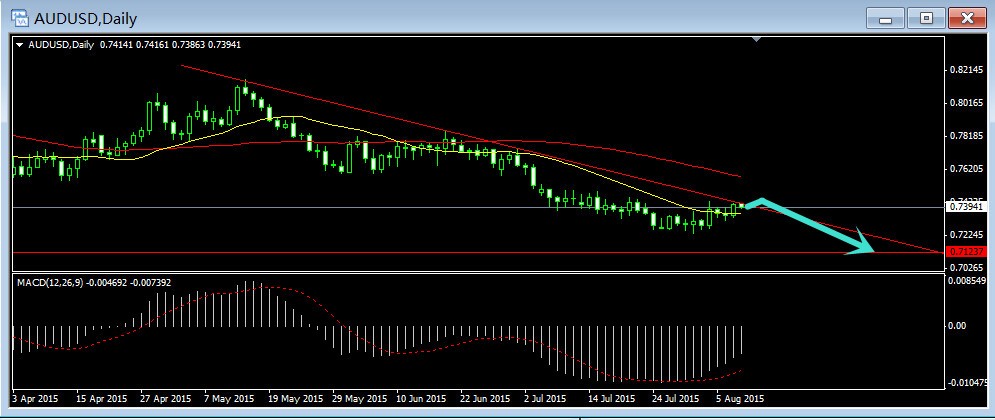Close the AUDUSD,Daily chart window

pyautogui.click(x=966, y=18)
